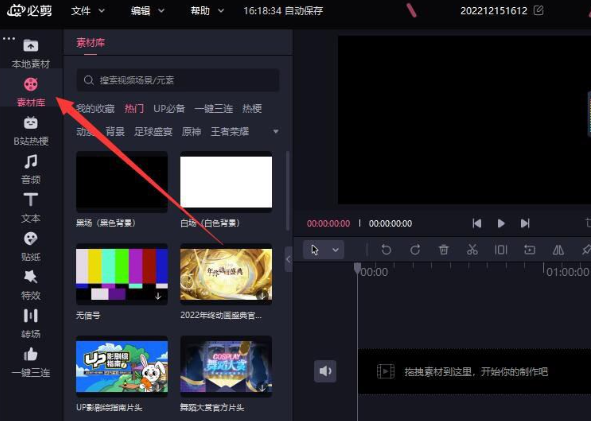
Task: Open the 帮助 menu
Action: (x=207, y=11)
